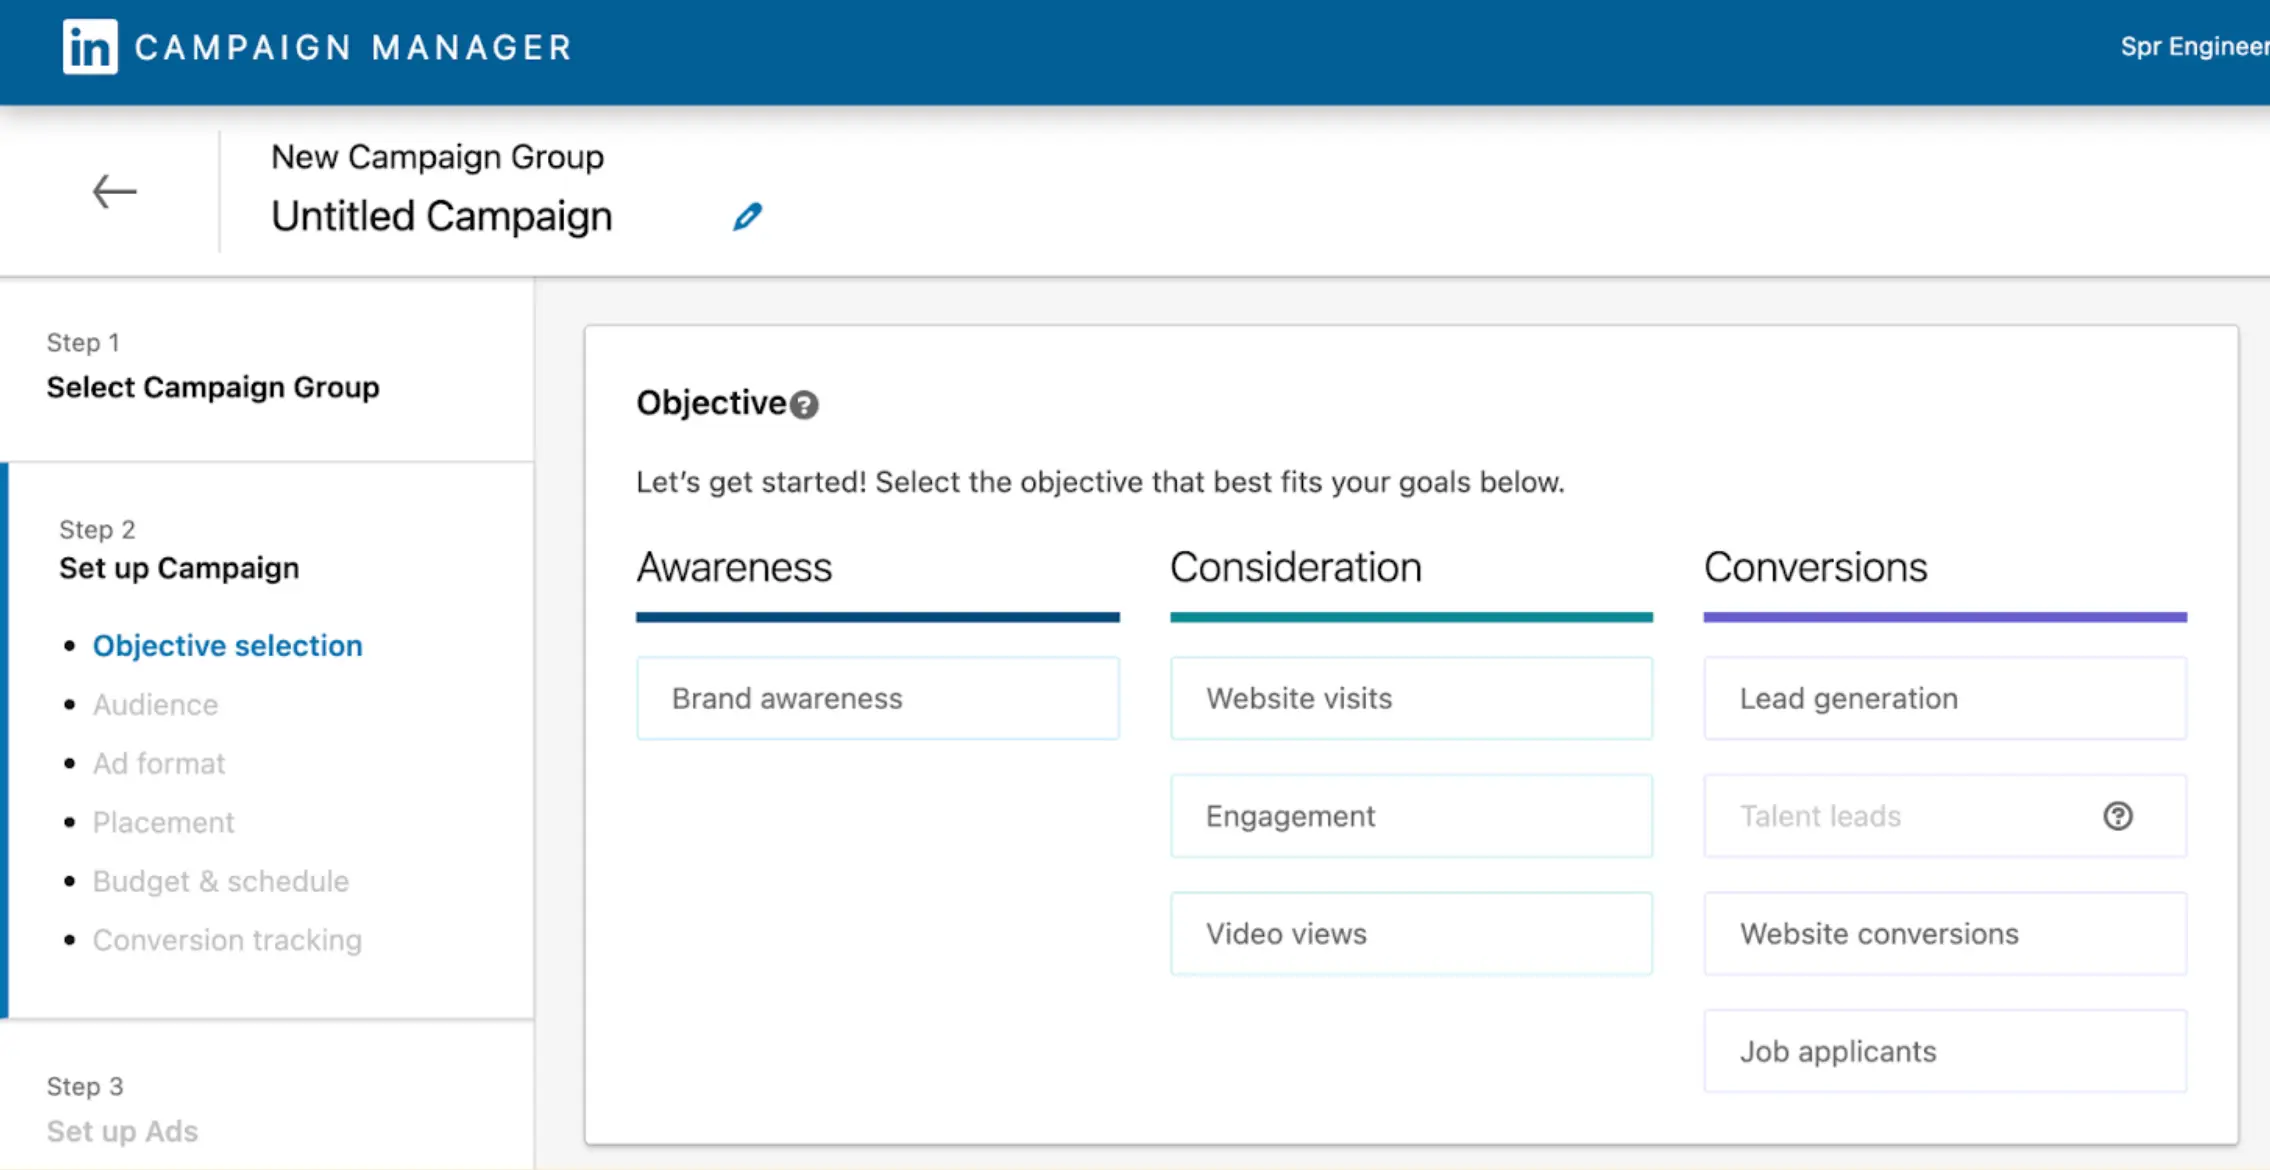Choose Website visits under Consideration

click(1410, 698)
